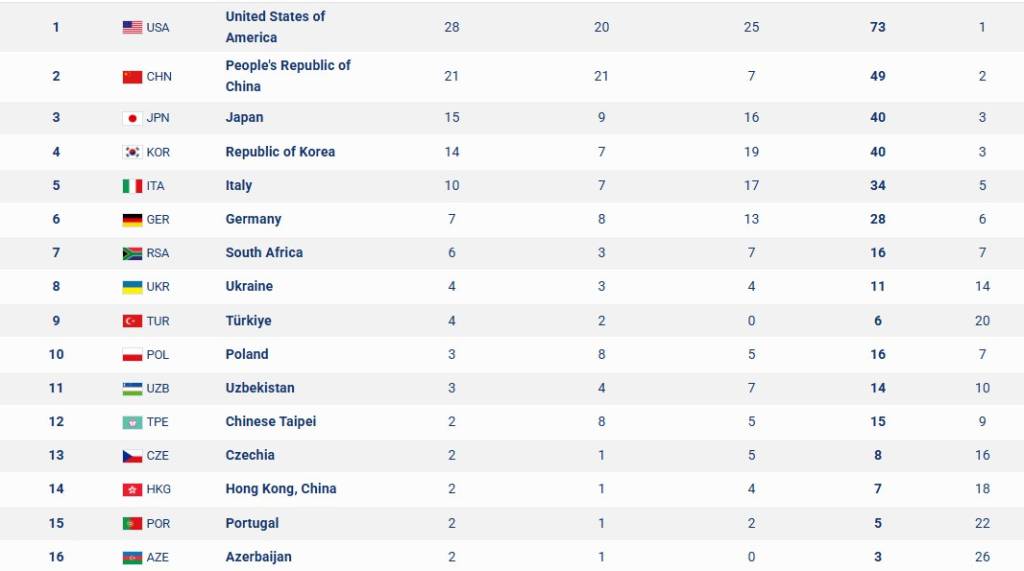Viewport: 1024px width, 571px height.
Task: Click the Azerbaijan flag icon
Action: pos(132,557)
